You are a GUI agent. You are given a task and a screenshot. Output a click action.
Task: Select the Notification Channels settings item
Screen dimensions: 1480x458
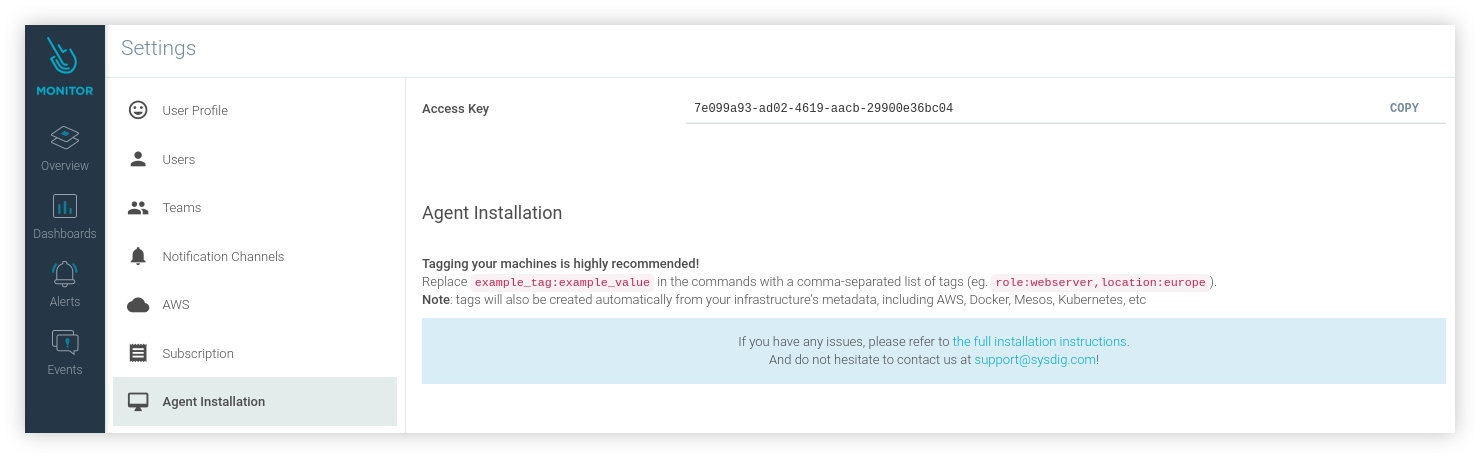tap(223, 257)
